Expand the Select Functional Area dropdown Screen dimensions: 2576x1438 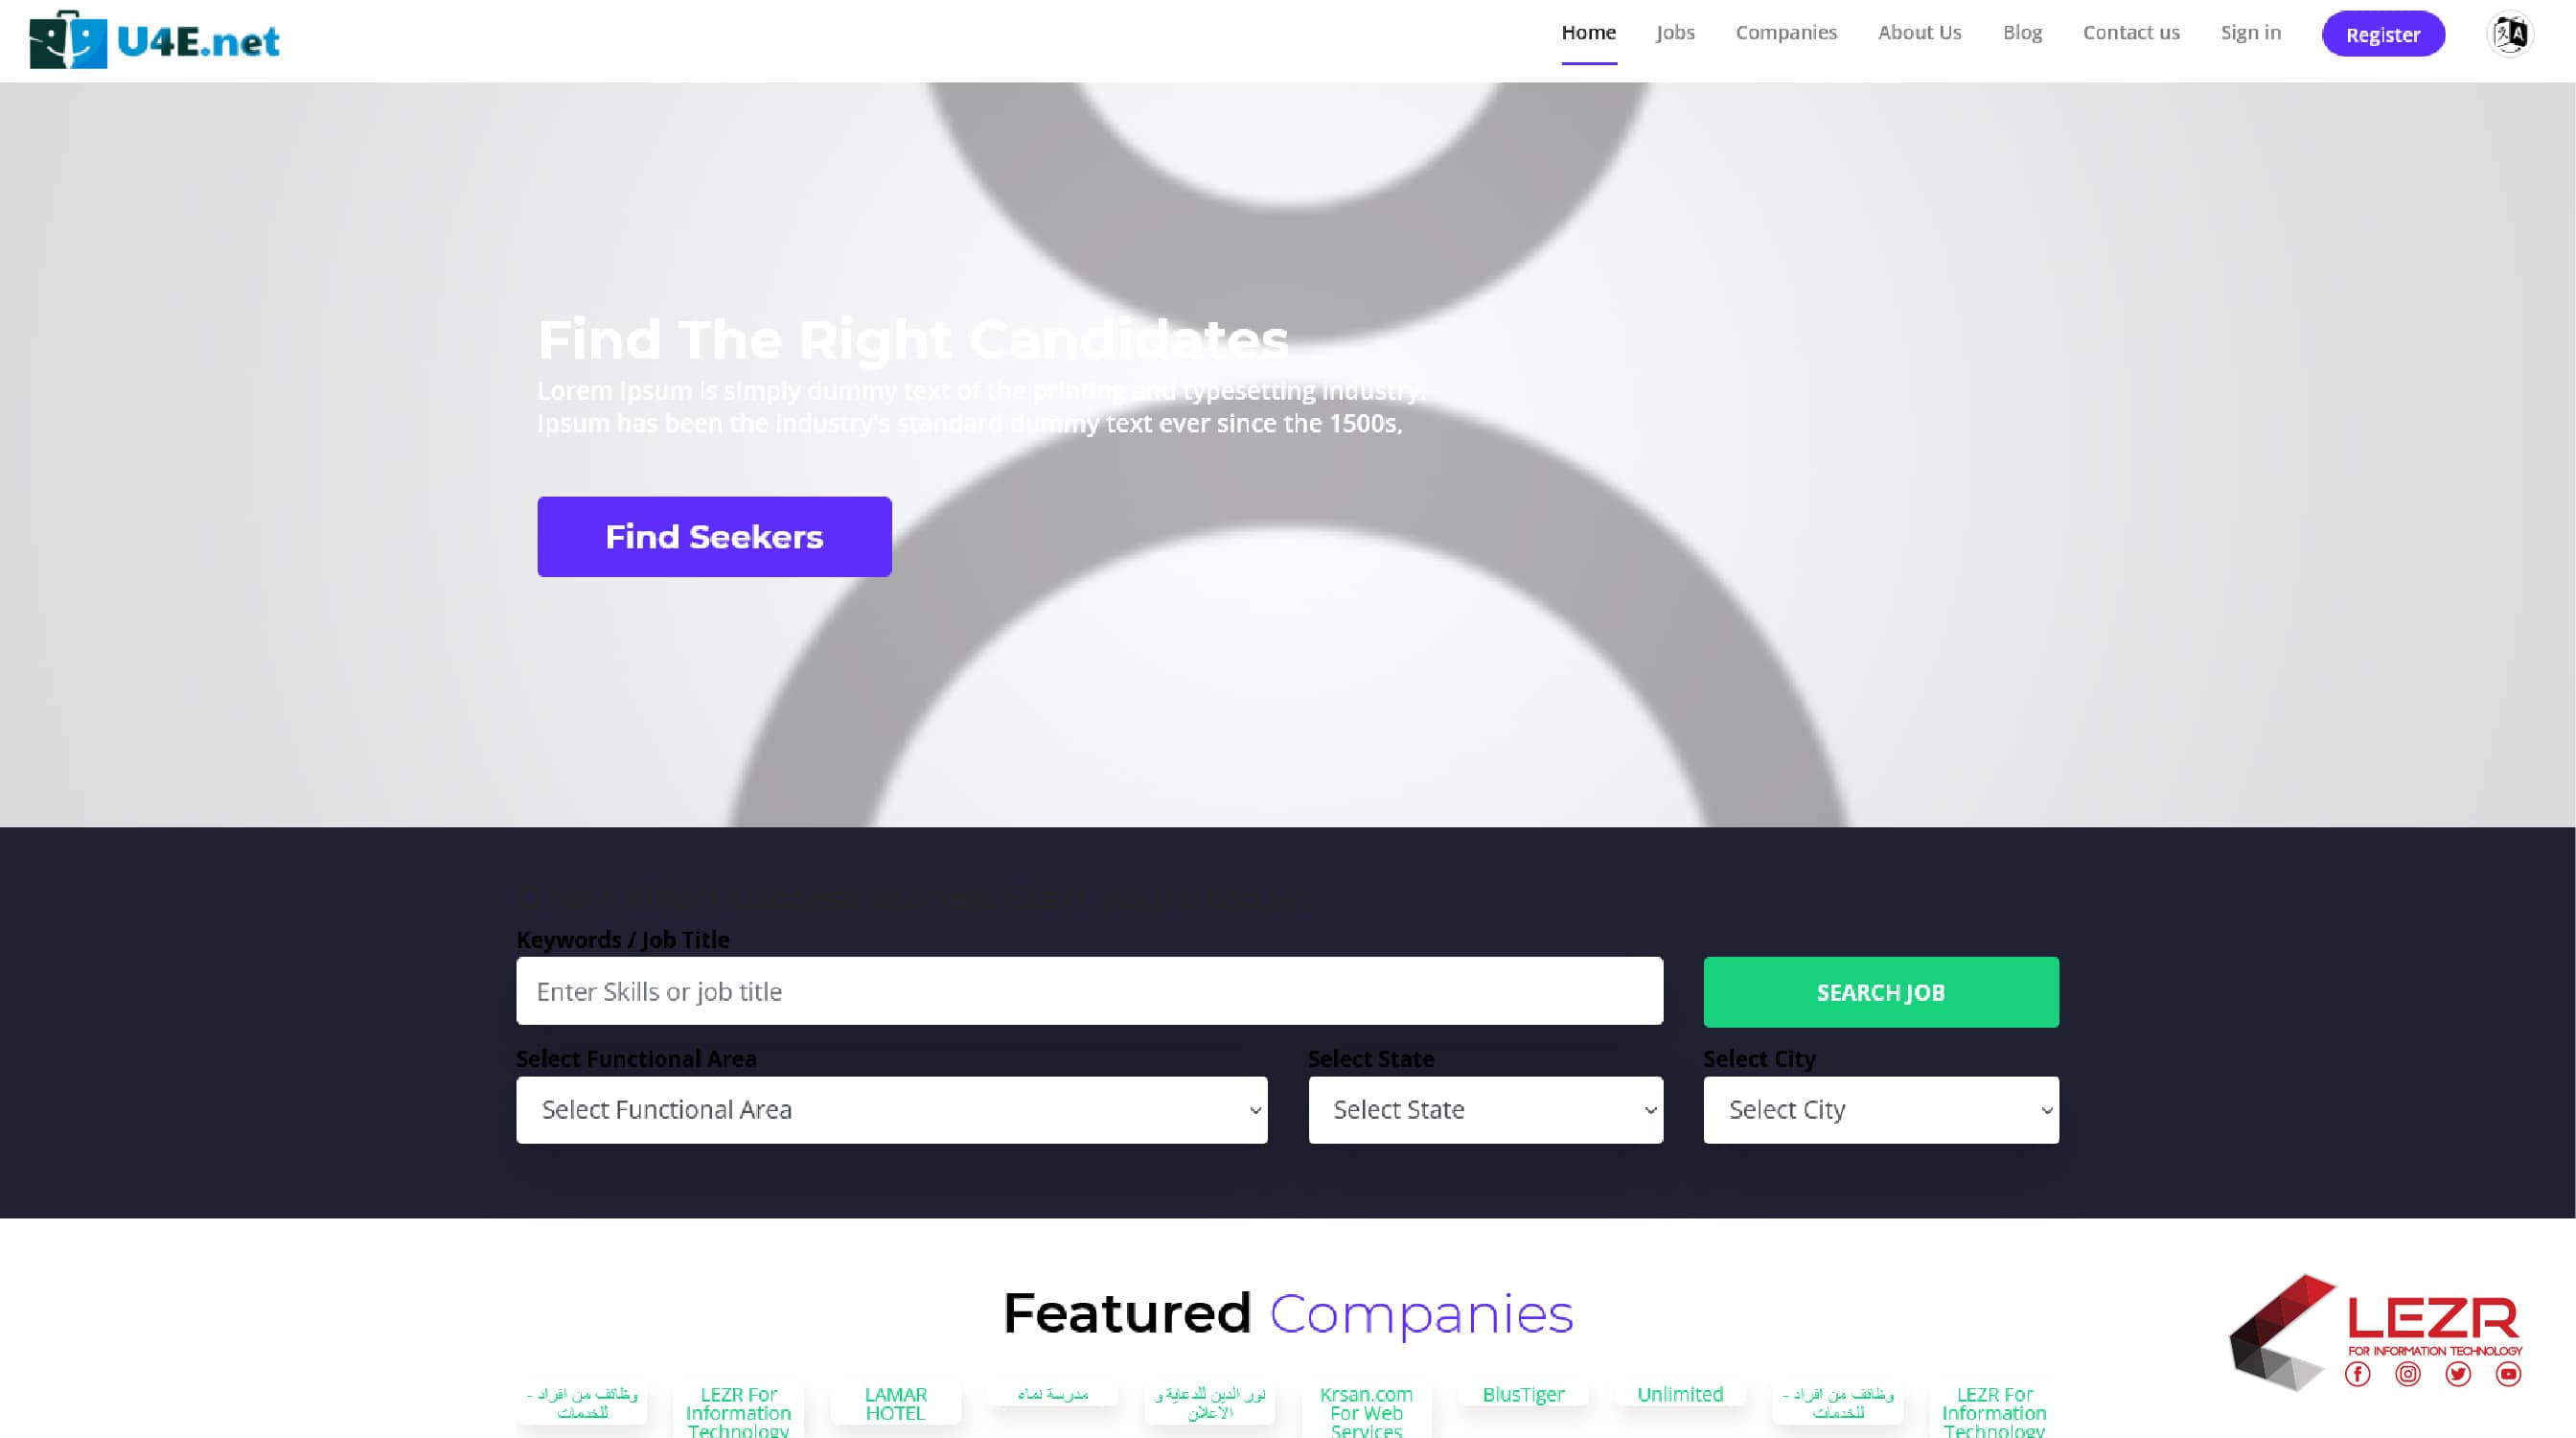[891, 1108]
